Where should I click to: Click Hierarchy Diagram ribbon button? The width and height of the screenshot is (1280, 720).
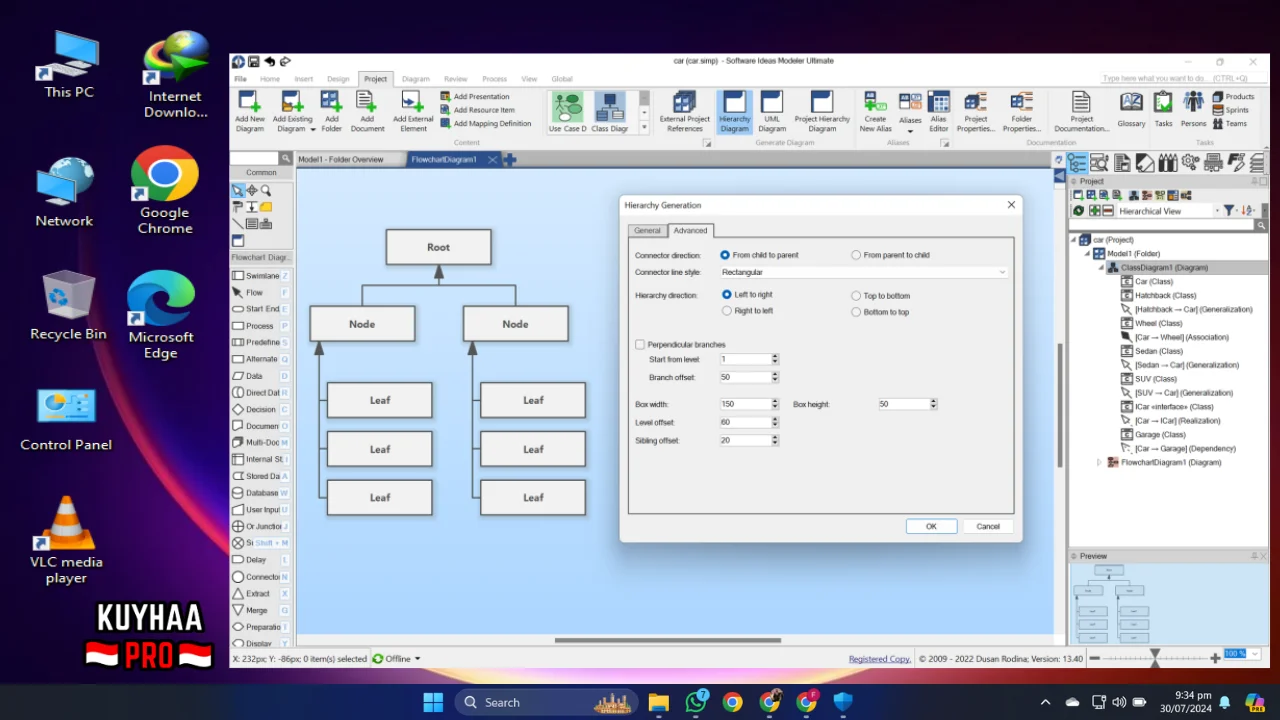click(734, 111)
